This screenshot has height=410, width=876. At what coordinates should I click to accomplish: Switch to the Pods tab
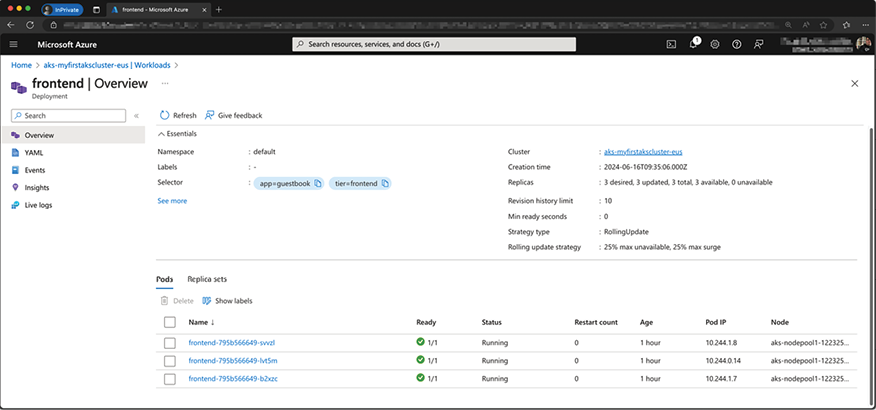(164, 279)
